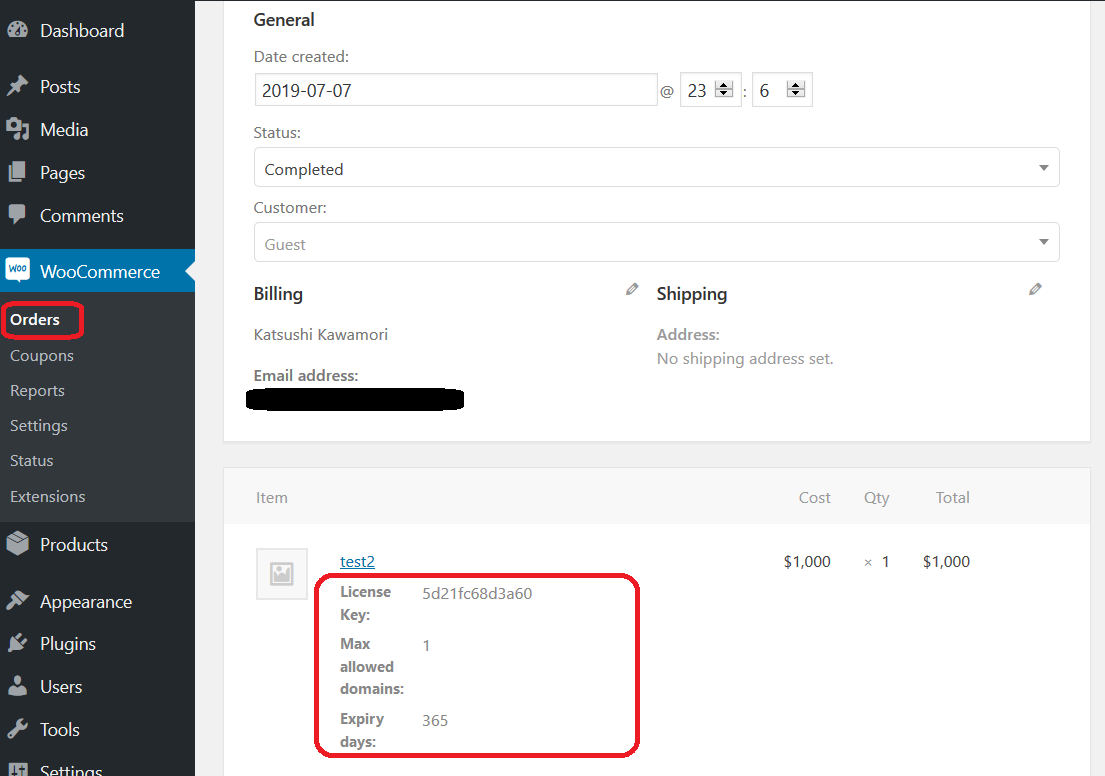Click the Qty column header
The width and height of the screenshot is (1105, 776).
click(877, 498)
